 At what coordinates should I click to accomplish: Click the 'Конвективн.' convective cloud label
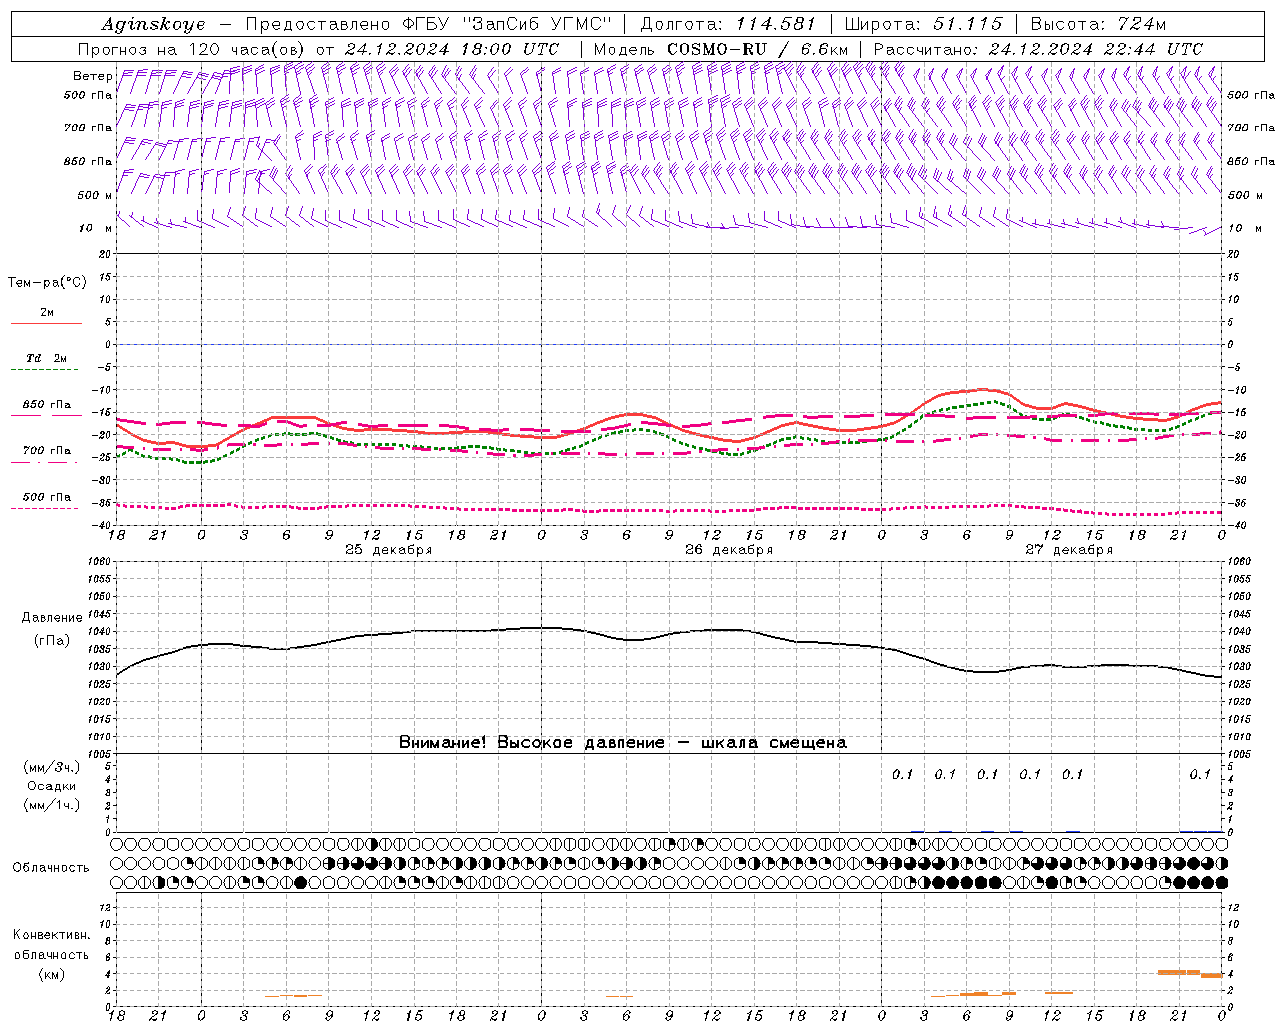[51, 935]
